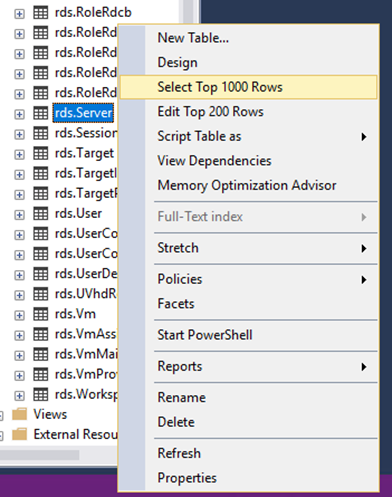Click the Views folder icon

(20, 414)
